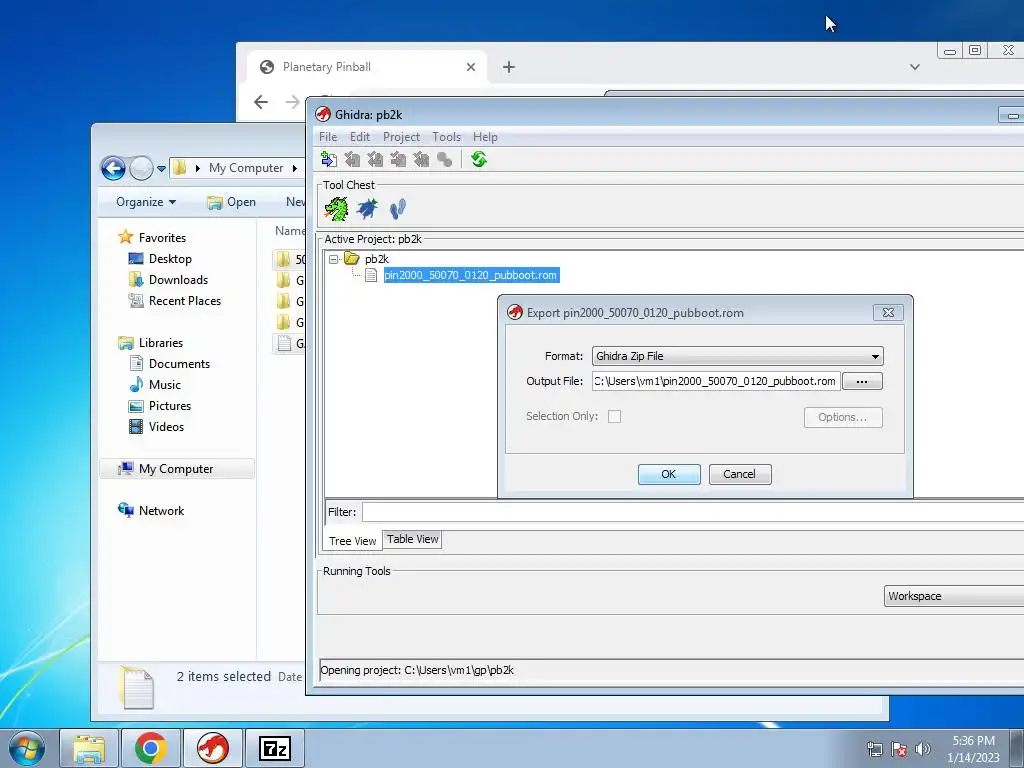Click the Open button in Explorer toolbar
This screenshot has width=1024, height=768.
[x=231, y=202]
